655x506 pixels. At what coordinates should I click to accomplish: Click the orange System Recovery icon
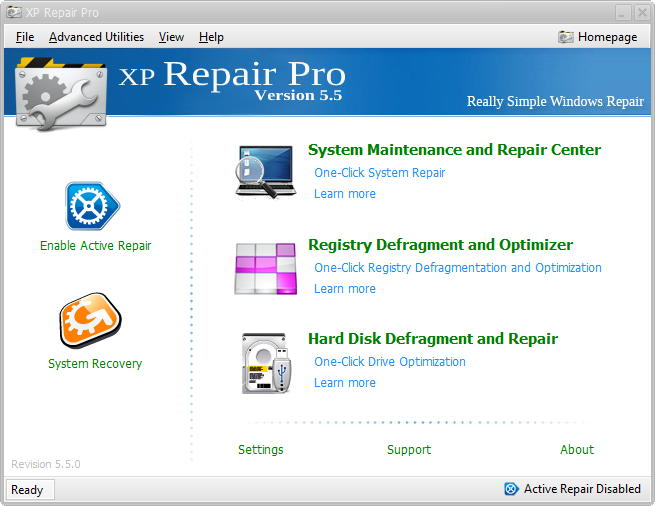pos(90,320)
